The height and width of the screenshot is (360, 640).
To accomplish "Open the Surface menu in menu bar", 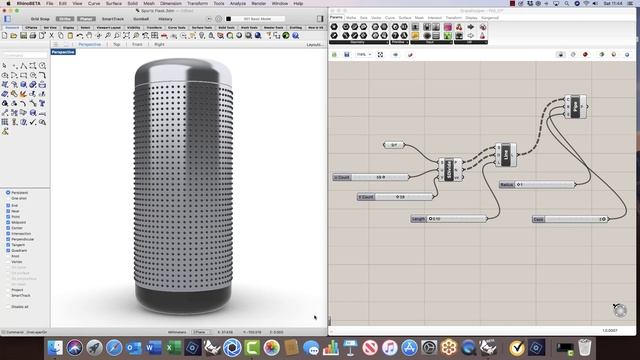I will point(113,3).
